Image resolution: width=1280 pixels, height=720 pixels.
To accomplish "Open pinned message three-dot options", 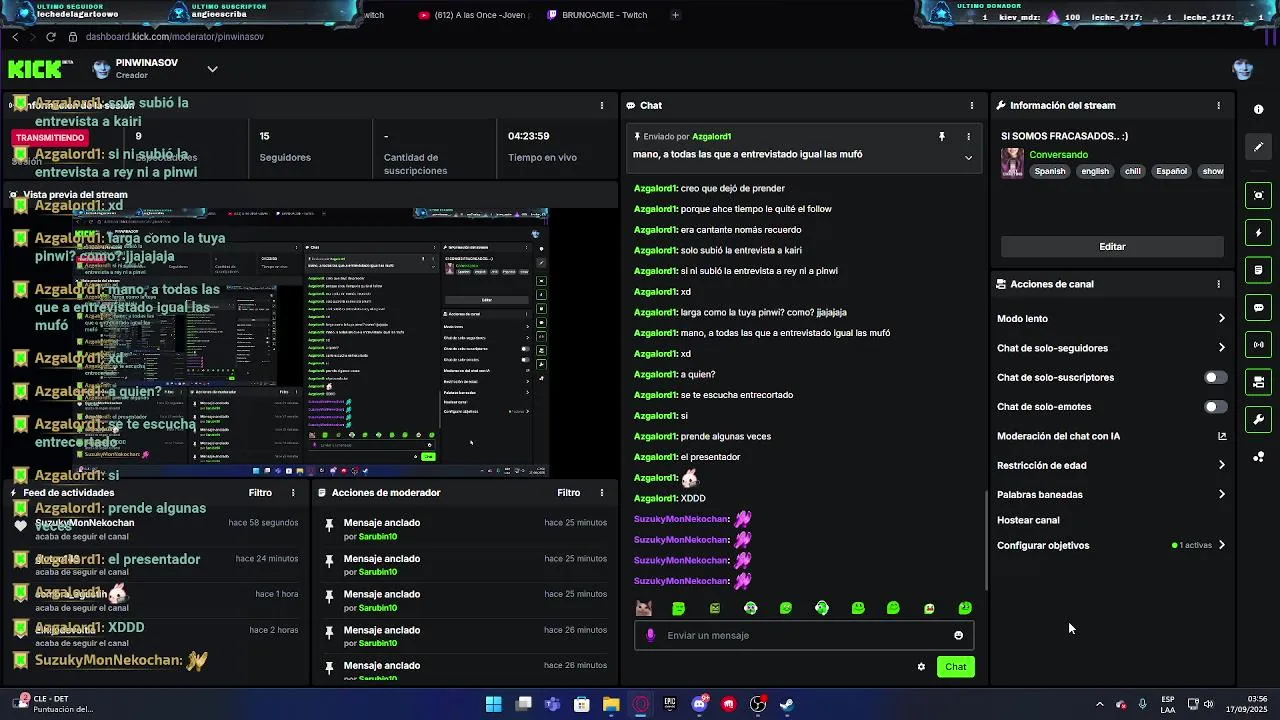I will point(968,136).
